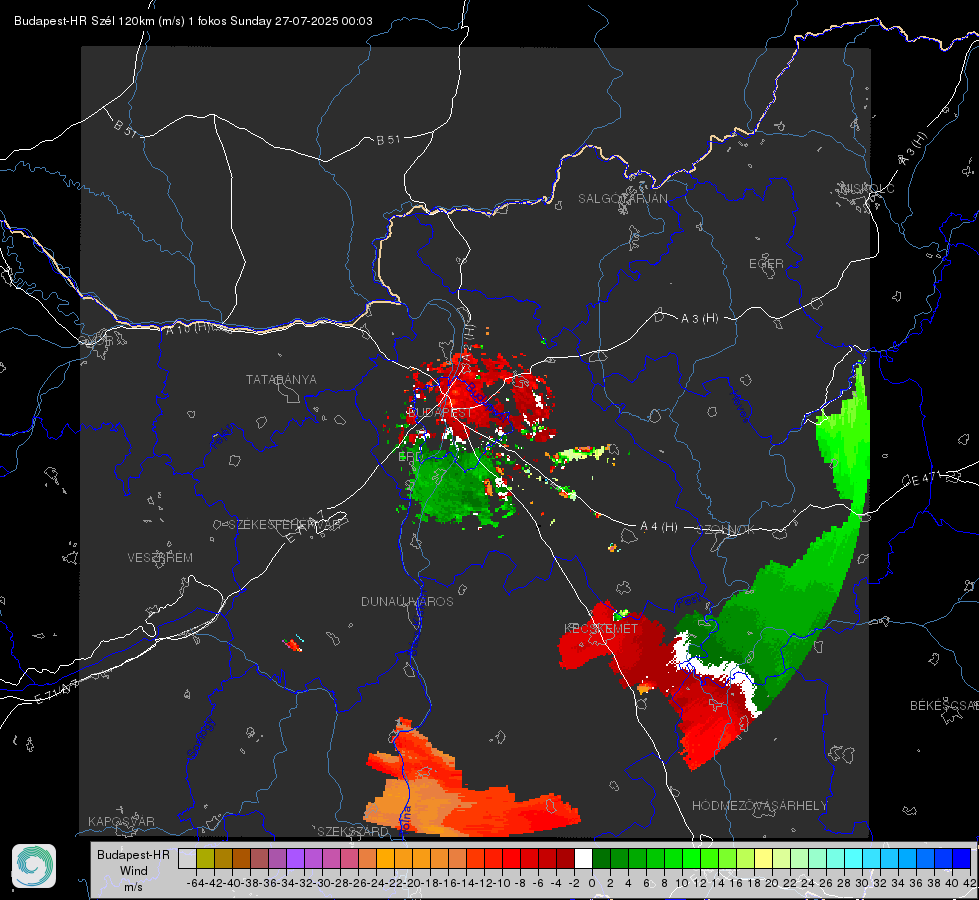Image resolution: width=979 pixels, height=900 pixels.
Task: Click the -30 legend value
Action: point(322,883)
